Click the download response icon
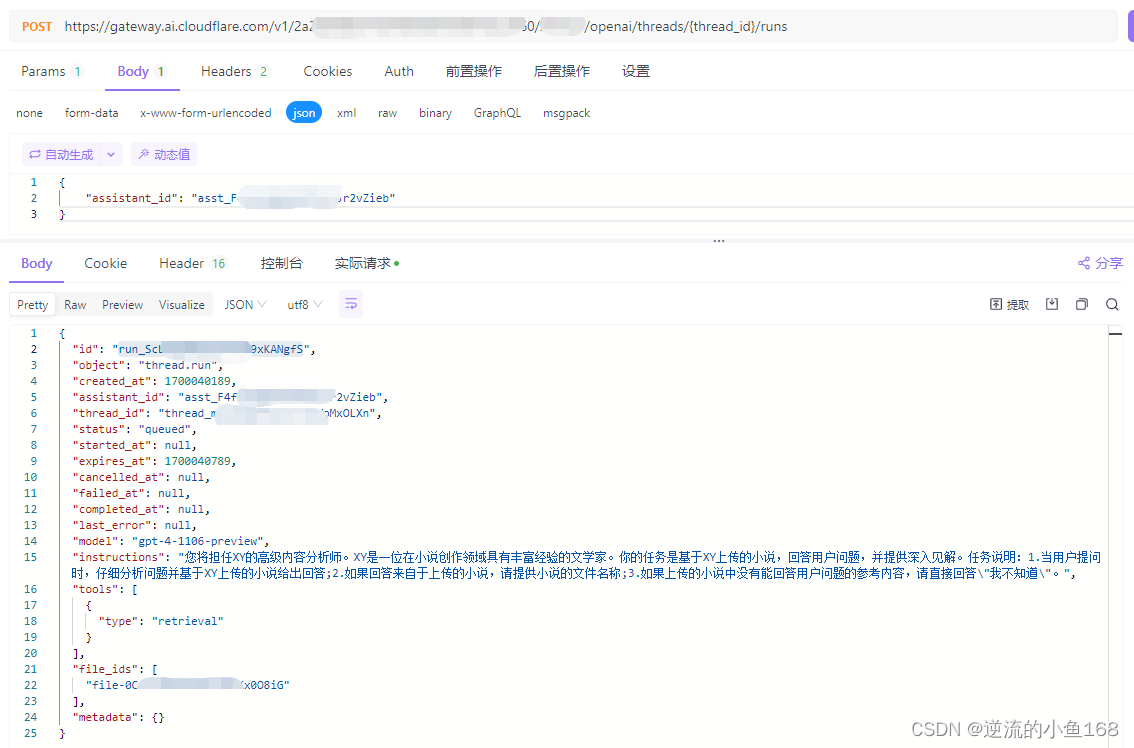 coord(1052,304)
